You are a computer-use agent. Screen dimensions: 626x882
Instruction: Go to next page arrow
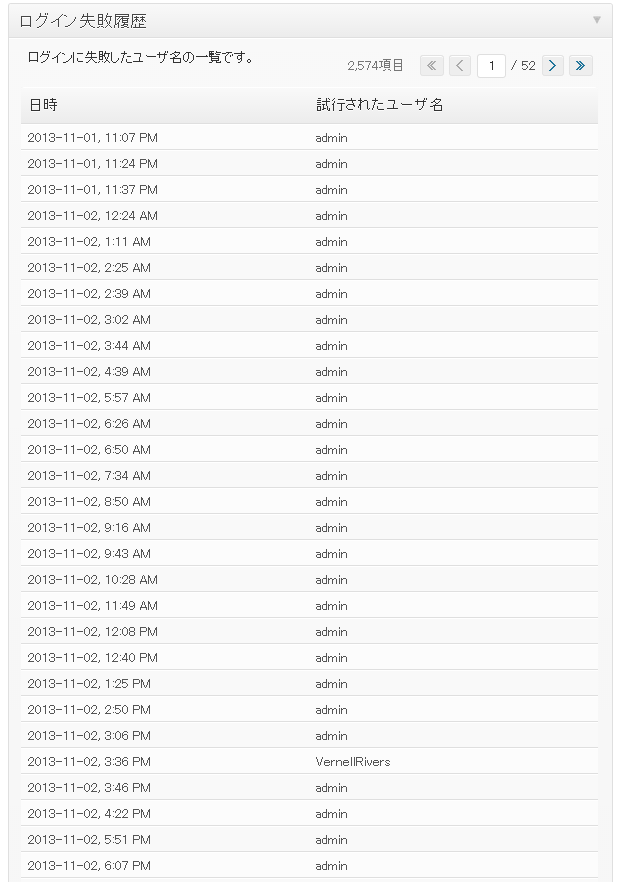point(552,66)
